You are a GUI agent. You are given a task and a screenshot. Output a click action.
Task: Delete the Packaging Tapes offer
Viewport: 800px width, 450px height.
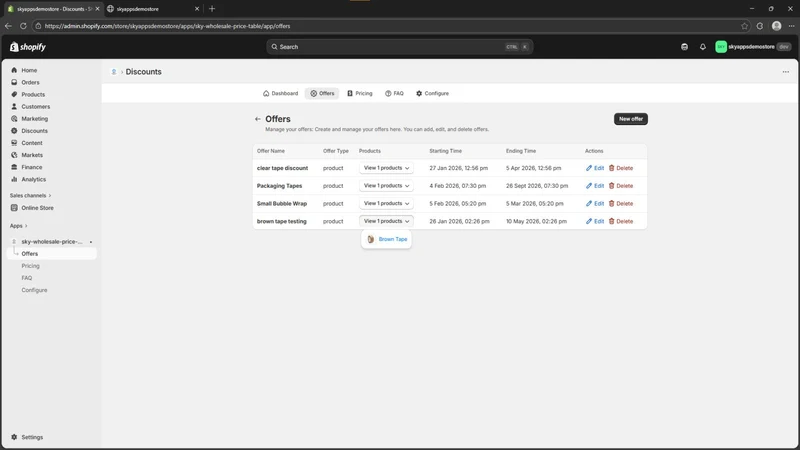(621, 186)
